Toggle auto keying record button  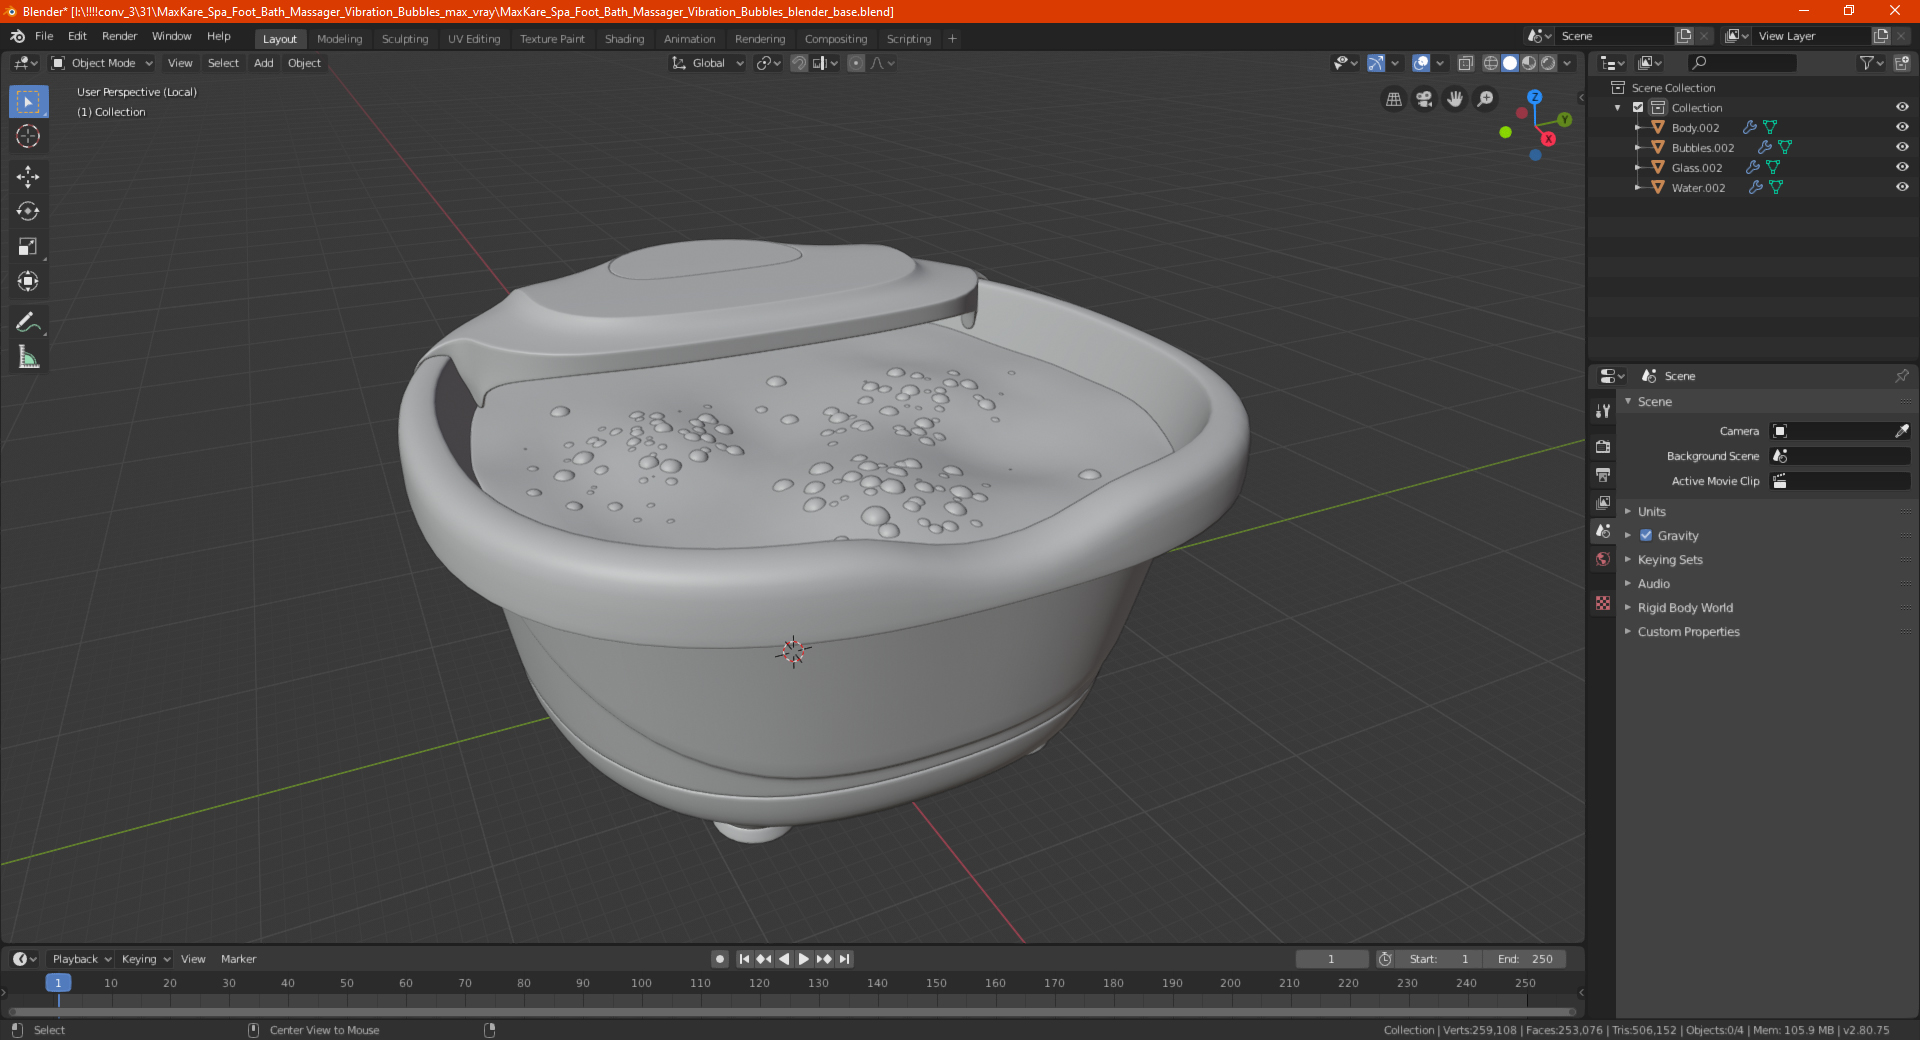coord(719,959)
